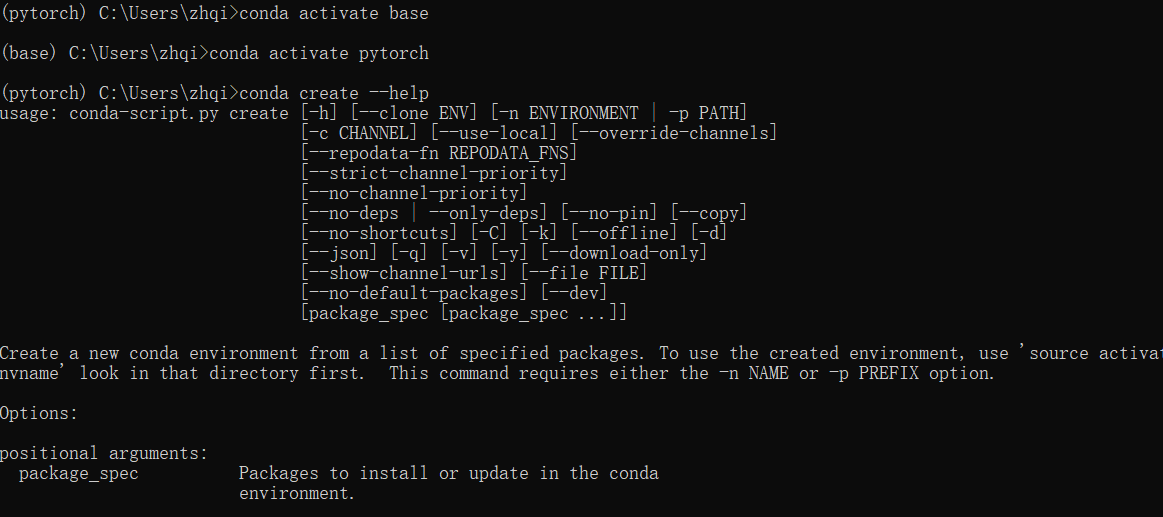Click the "conda create --help" command text
Screen dimensions: 1163x517
coord(334,93)
